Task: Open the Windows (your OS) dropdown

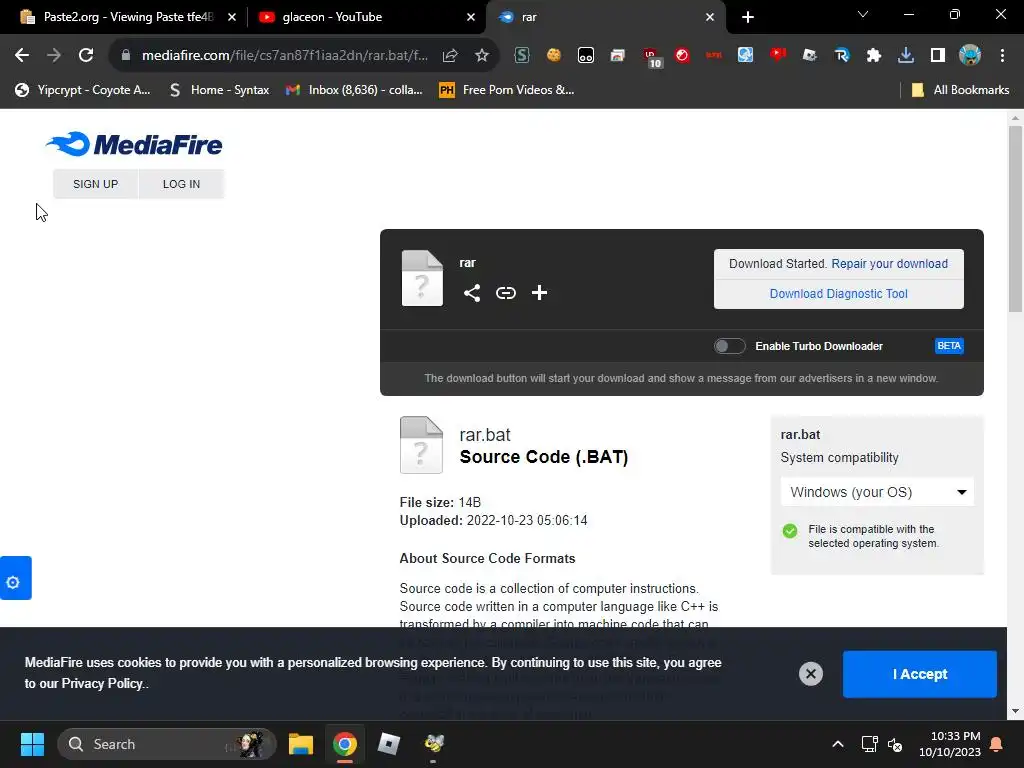Action: [877, 492]
